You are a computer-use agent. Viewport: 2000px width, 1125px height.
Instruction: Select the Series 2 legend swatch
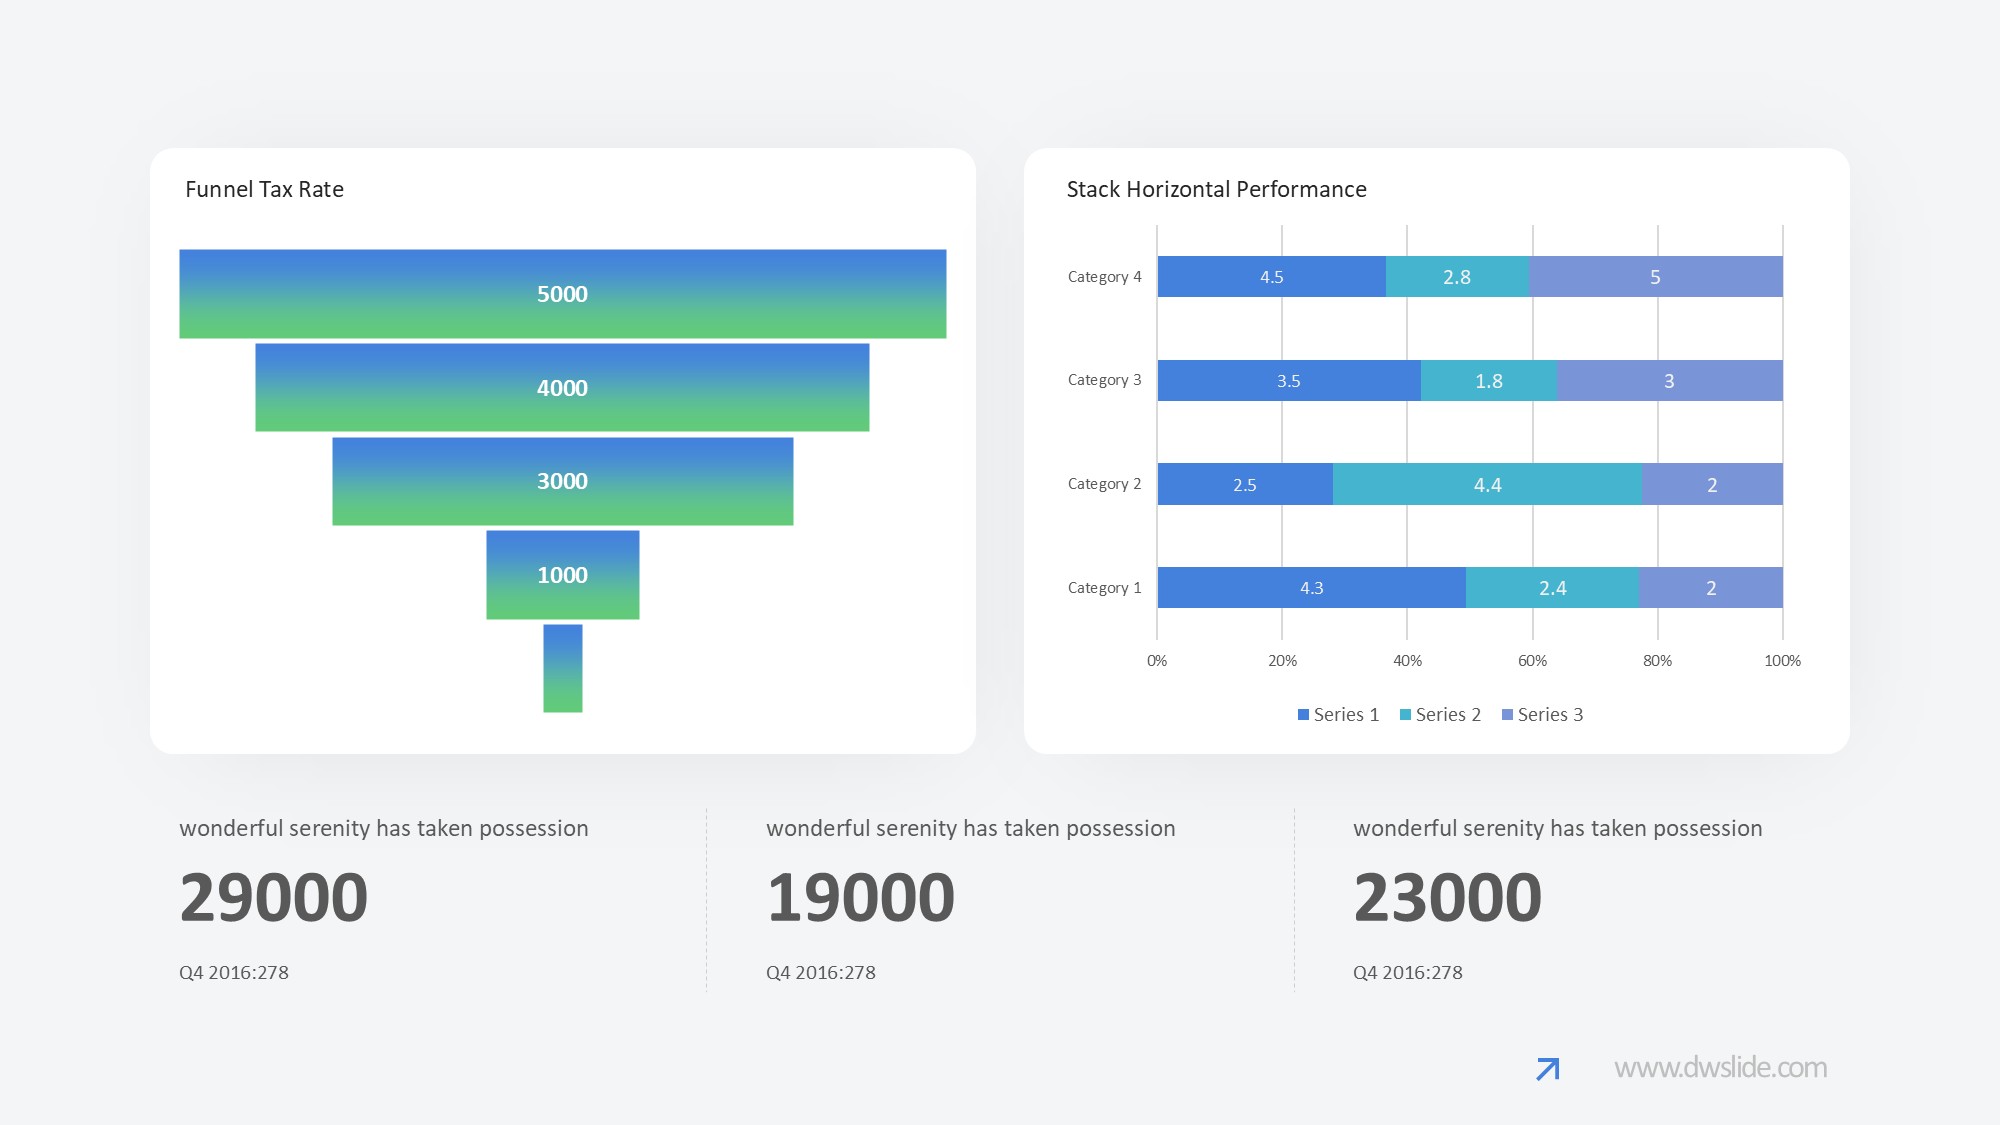pos(1405,715)
